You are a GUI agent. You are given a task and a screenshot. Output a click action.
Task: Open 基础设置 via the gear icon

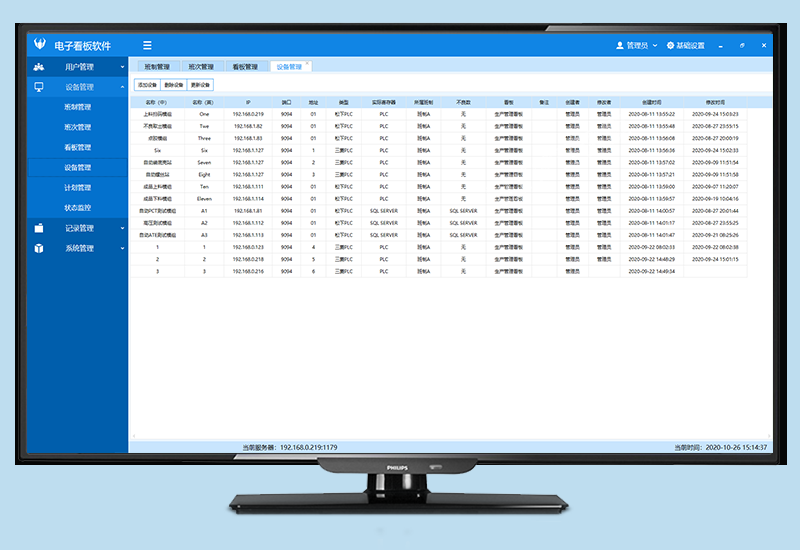click(671, 45)
